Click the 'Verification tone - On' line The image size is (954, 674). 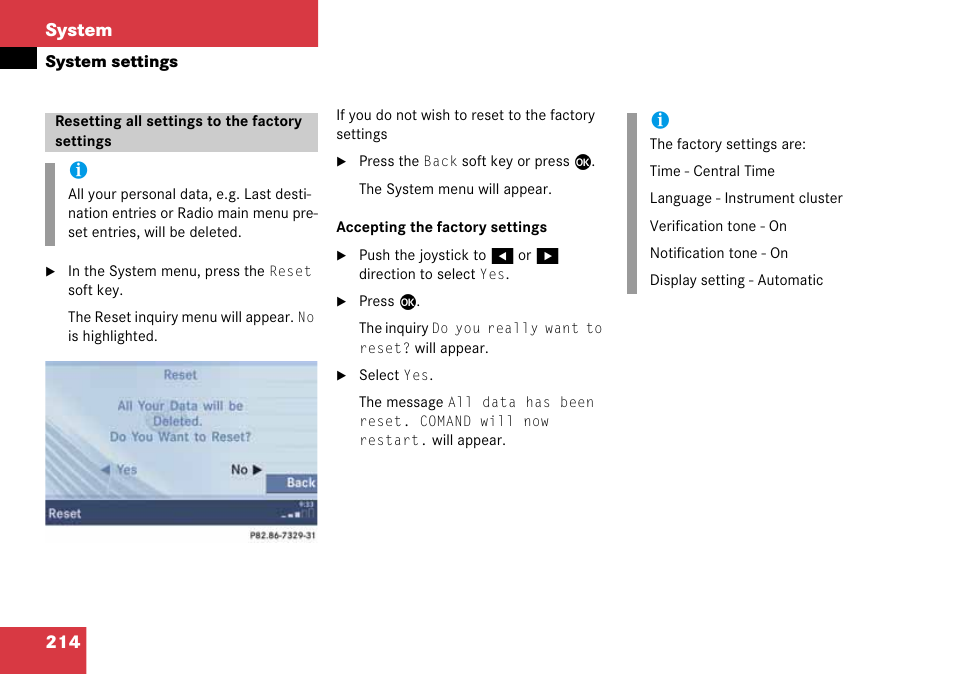click(x=718, y=226)
